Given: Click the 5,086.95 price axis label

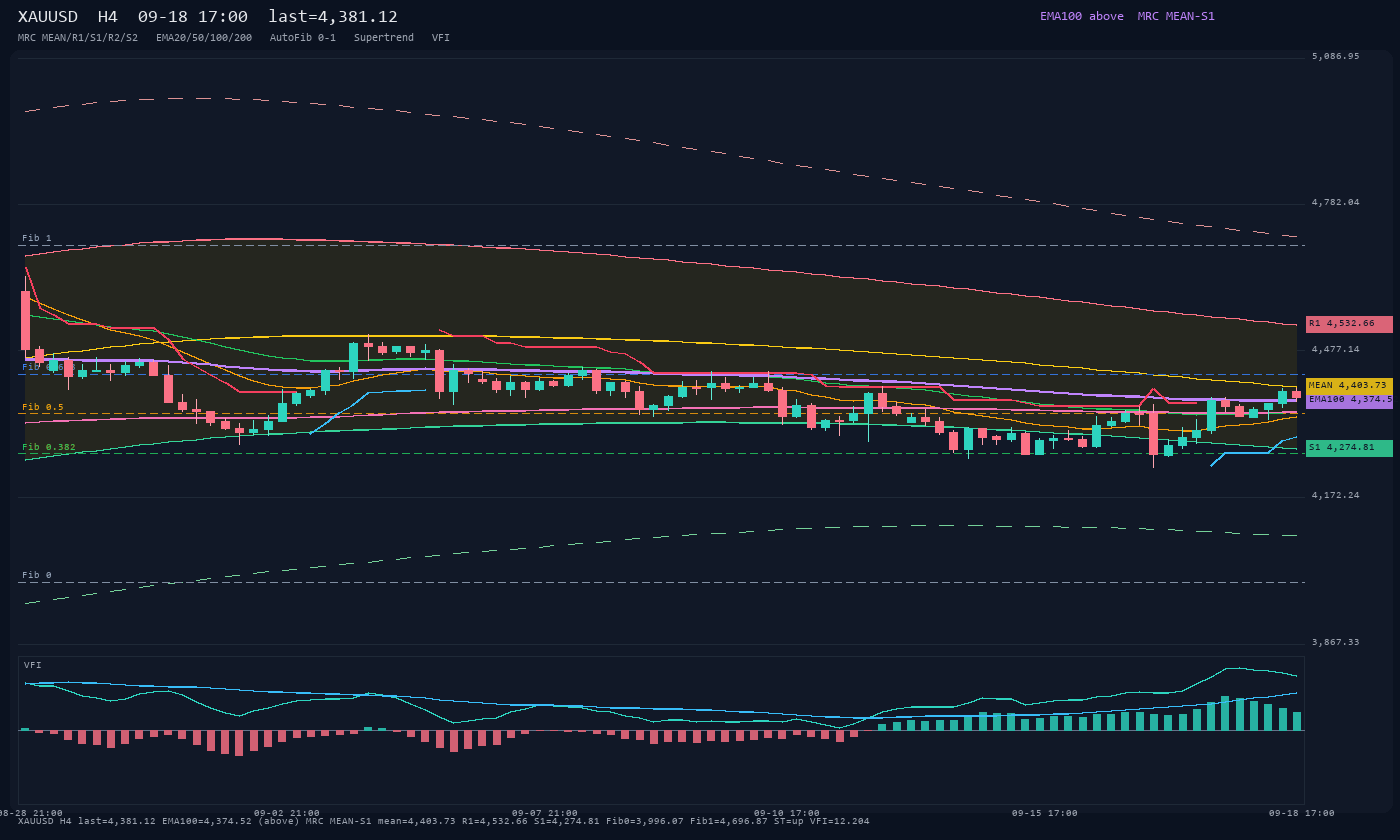Looking at the screenshot, I should point(1336,56).
